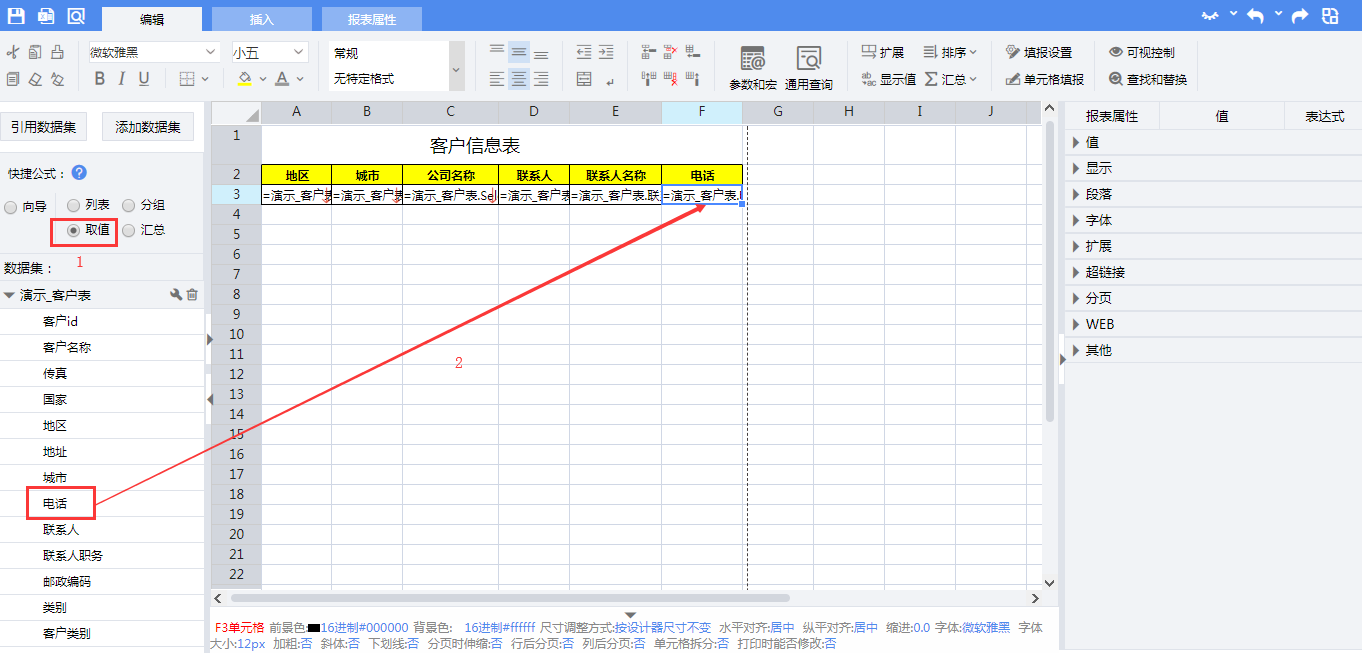Select the 向导 radio button
Image resolution: width=1362 pixels, height=657 pixels.
pyautogui.click(x=11, y=207)
